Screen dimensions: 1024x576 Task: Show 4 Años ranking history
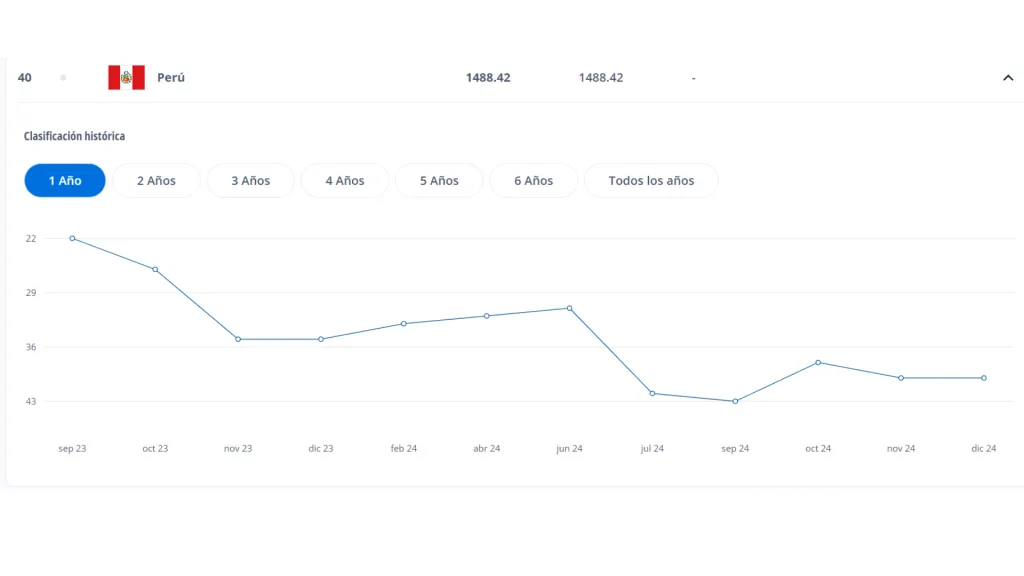344,181
